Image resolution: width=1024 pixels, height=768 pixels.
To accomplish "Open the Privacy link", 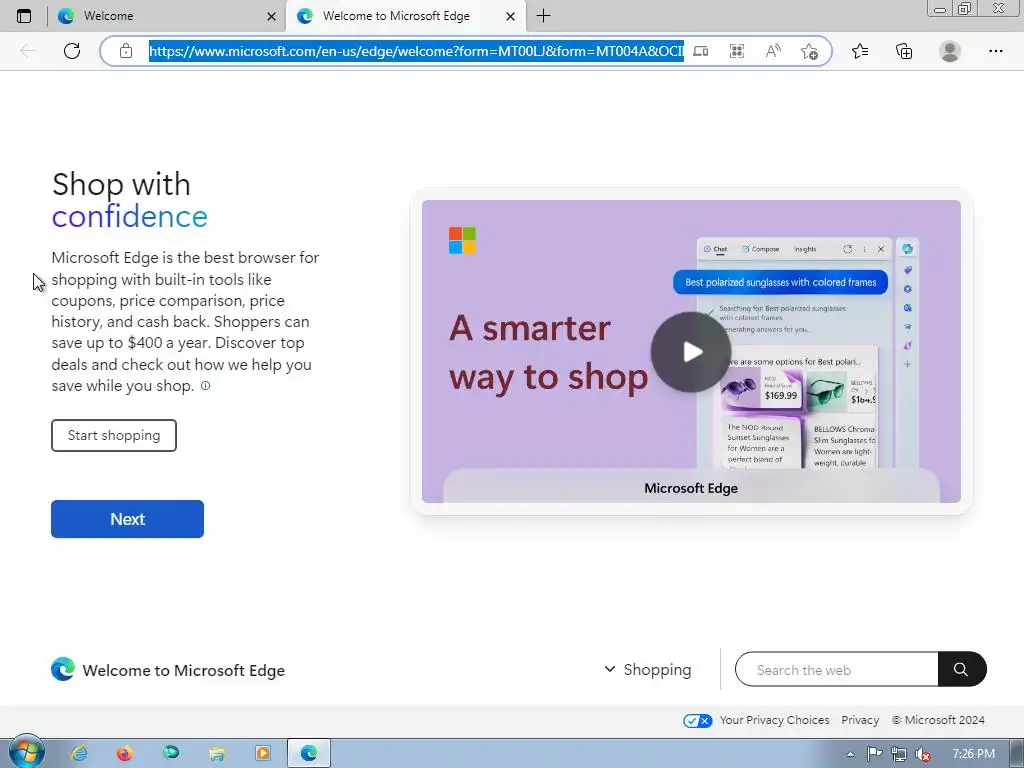I will click(860, 720).
